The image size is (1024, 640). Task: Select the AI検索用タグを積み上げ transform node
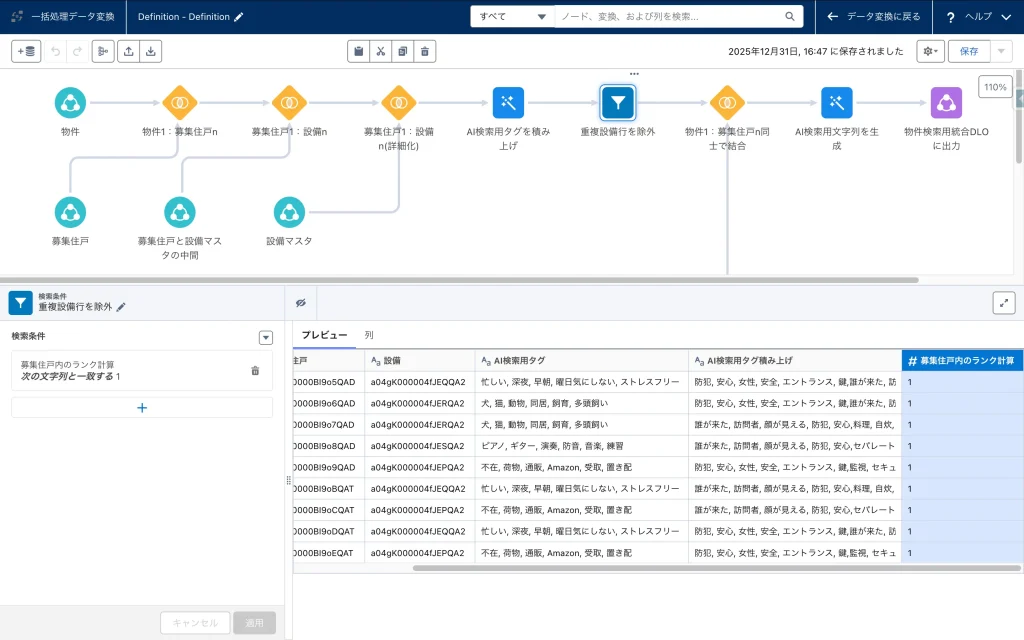tap(508, 102)
